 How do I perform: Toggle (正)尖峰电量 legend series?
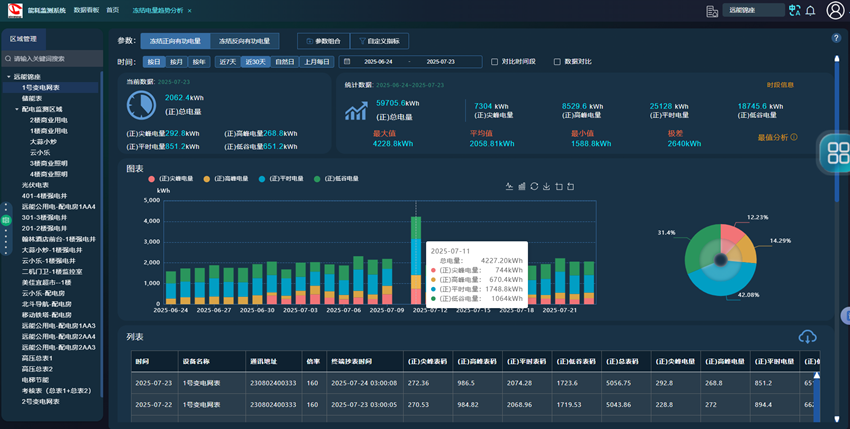coord(170,179)
